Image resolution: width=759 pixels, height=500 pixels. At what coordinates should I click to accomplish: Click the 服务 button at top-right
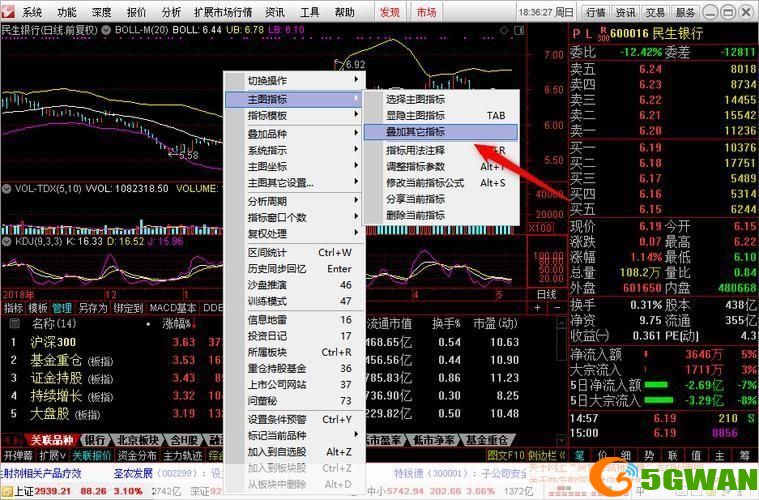(685, 12)
